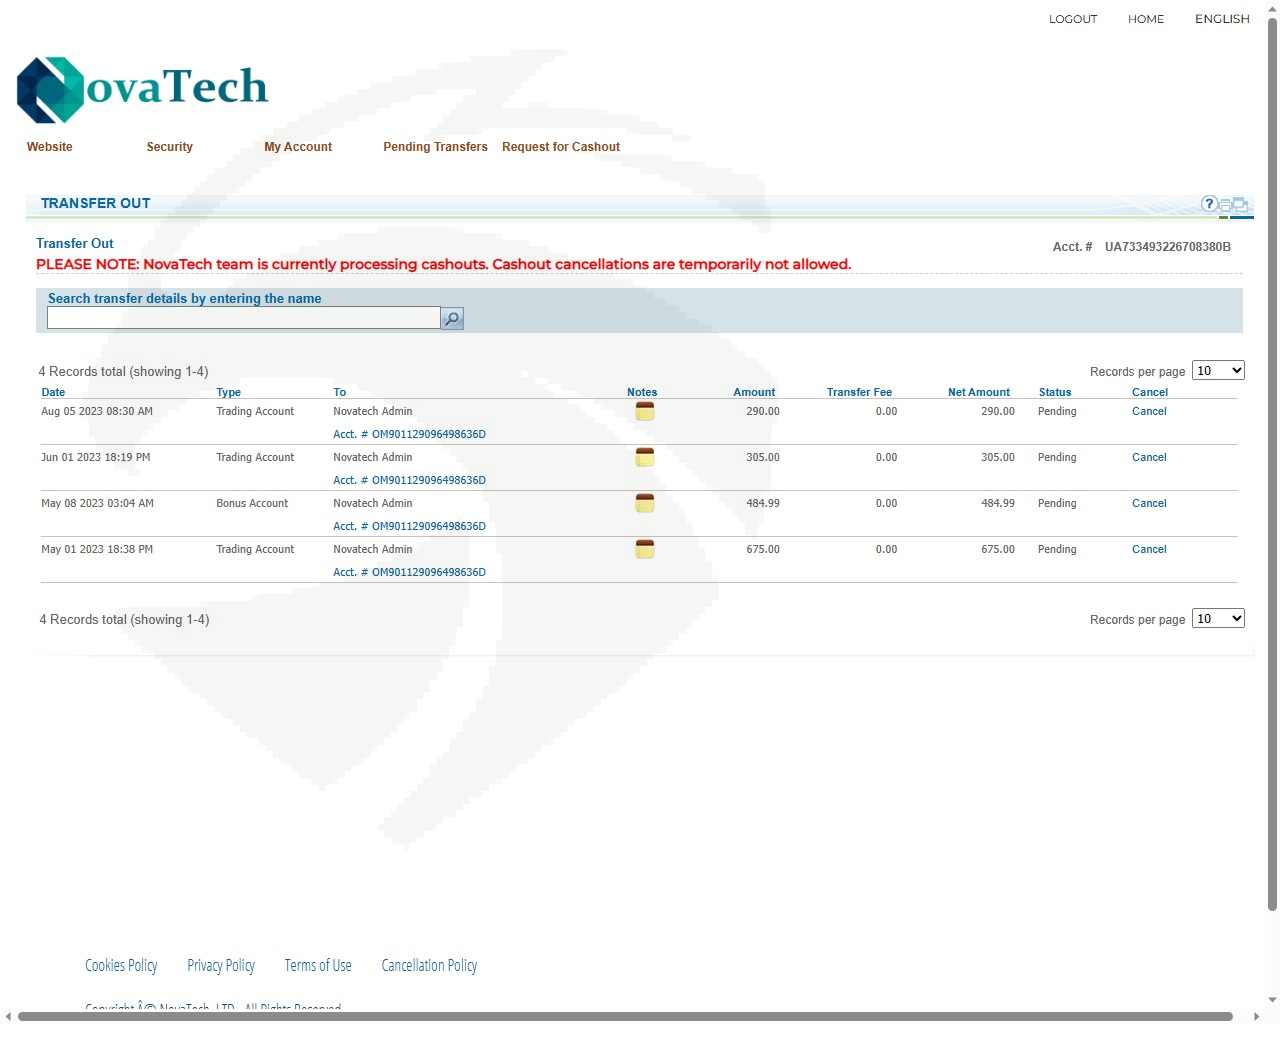Click the scrollbar left arrow at bottom
Viewport: 1288px width, 1050px height.
click(8, 1016)
